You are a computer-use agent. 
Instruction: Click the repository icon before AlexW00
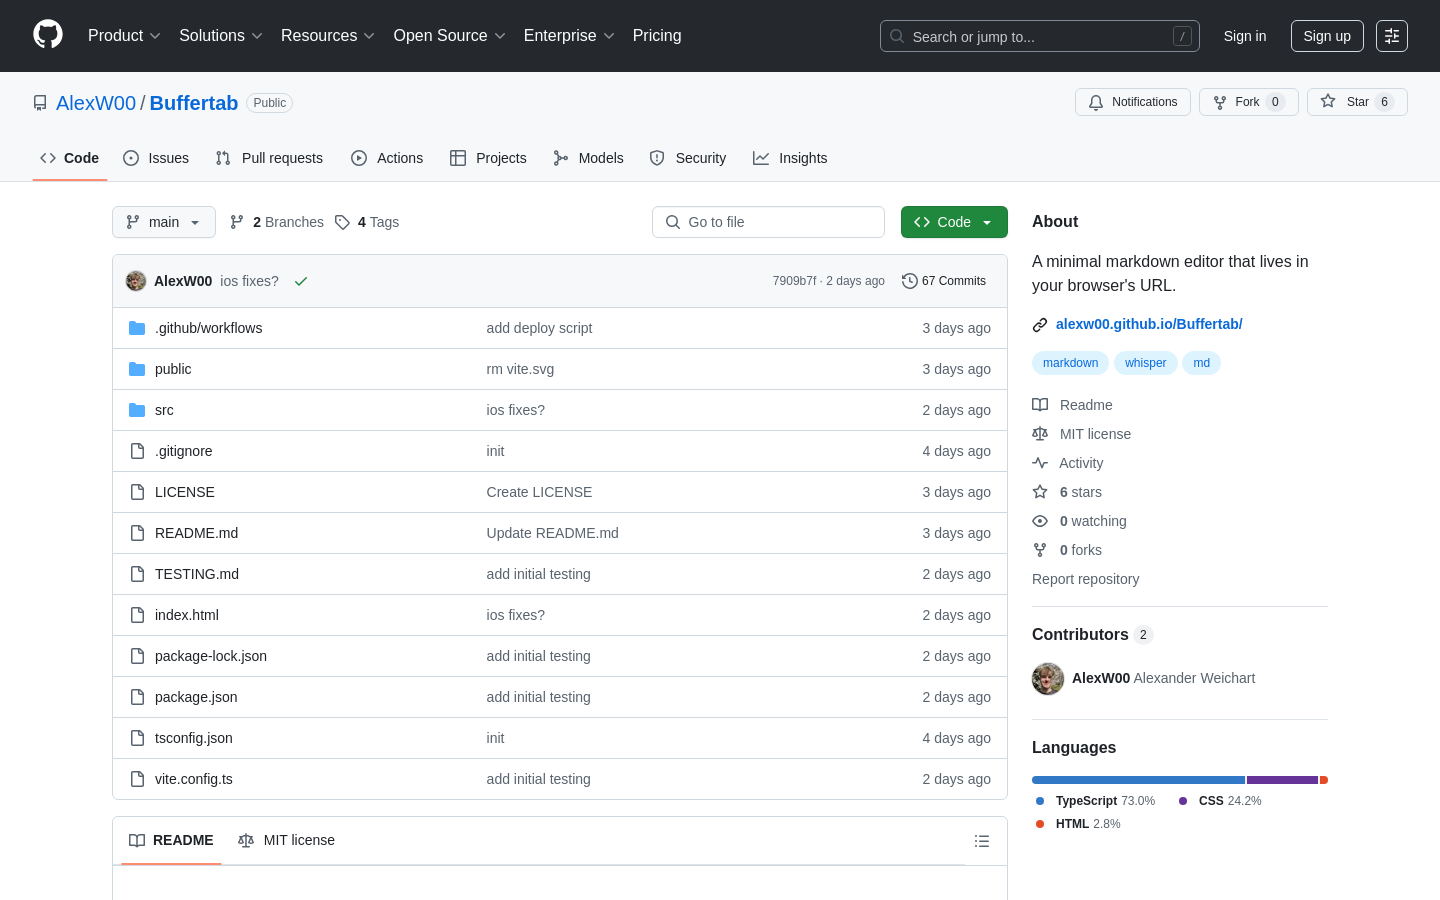point(40,103)
